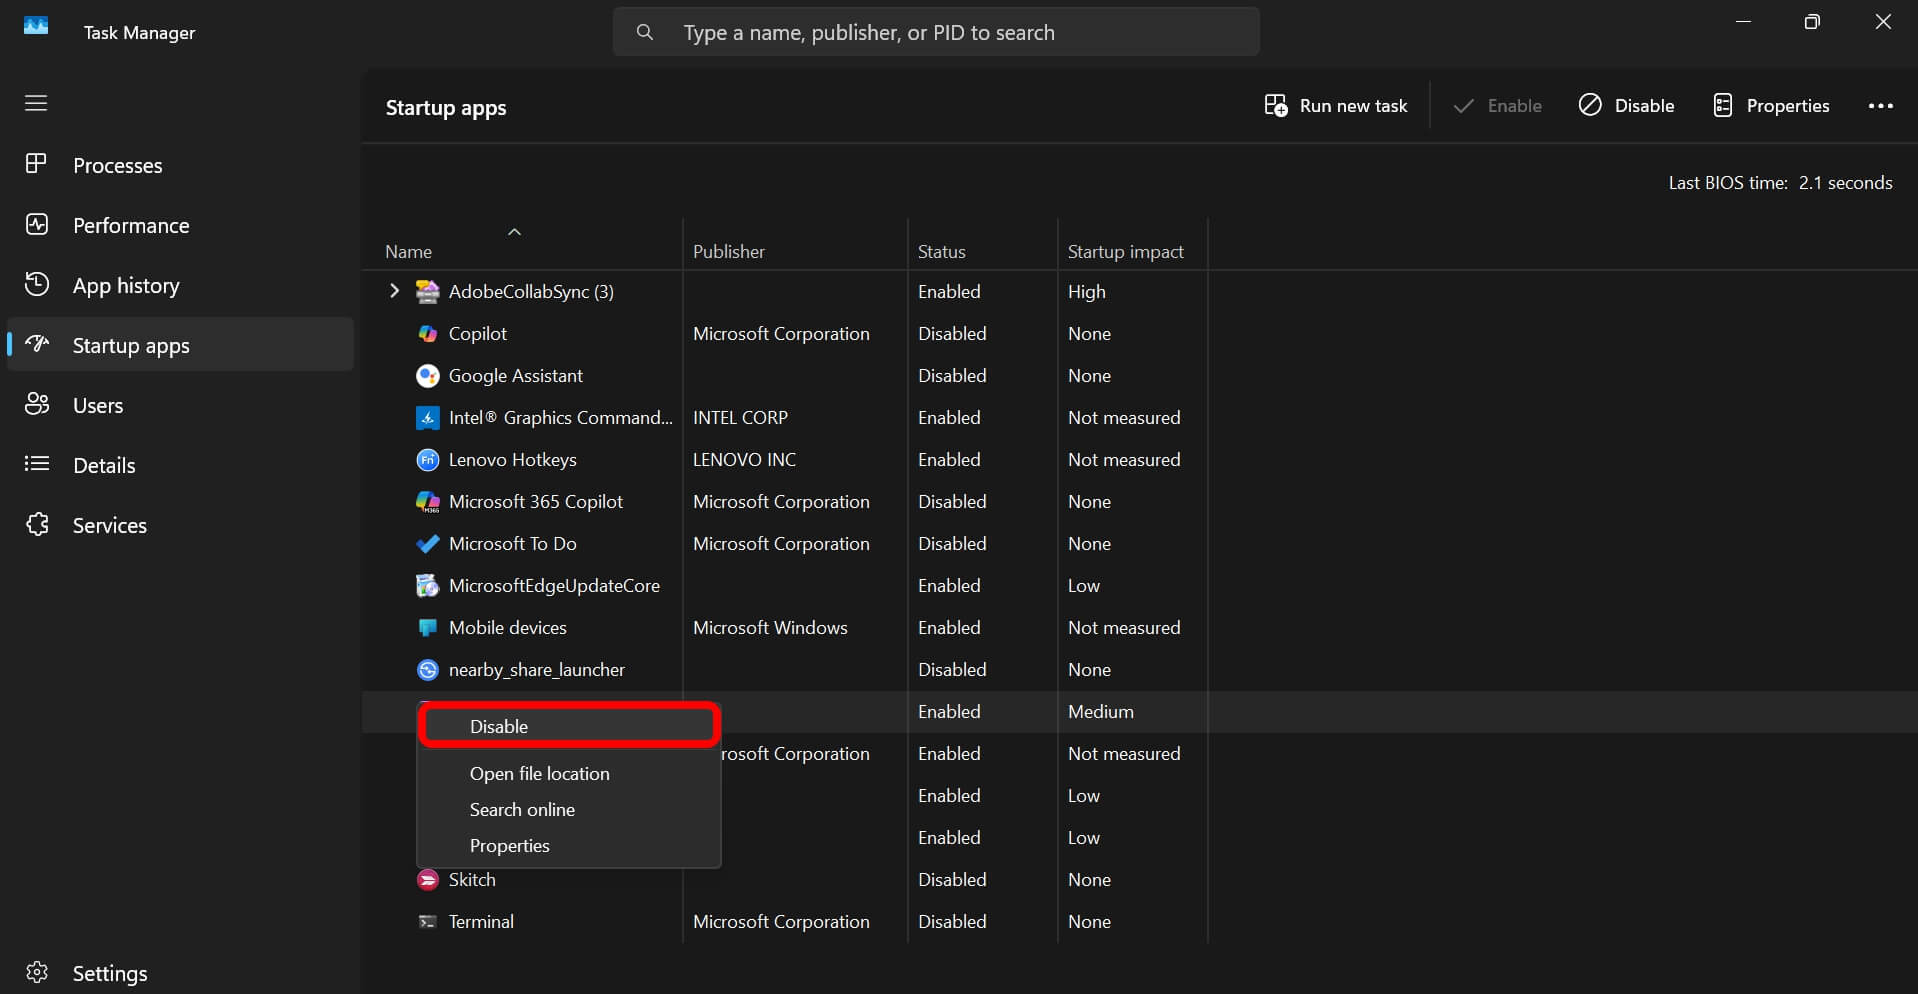Click the search field to type a name
Image resolution: width=1918 pixels, height=994 pixels.
pos(935,32)
